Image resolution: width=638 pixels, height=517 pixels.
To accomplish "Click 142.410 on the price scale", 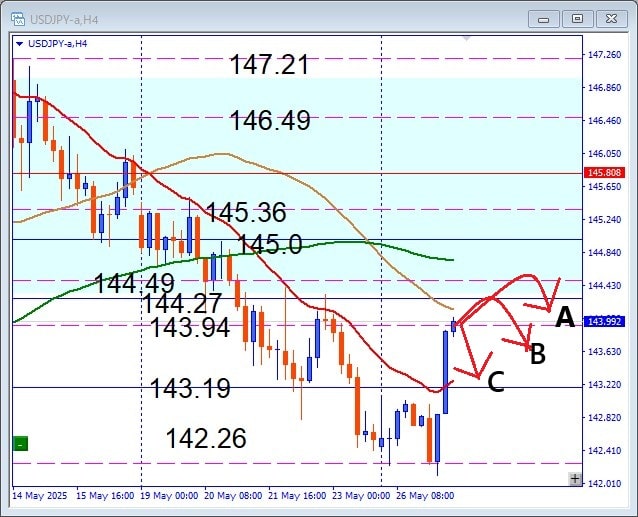I will 605,450.
